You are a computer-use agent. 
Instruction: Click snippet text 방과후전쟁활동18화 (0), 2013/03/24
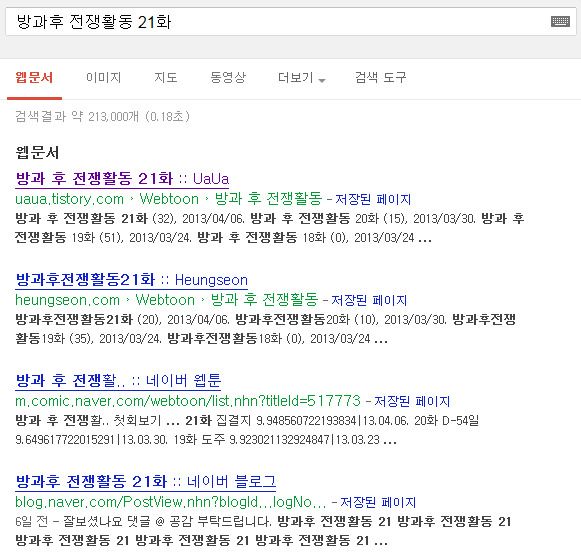[269, 338]
